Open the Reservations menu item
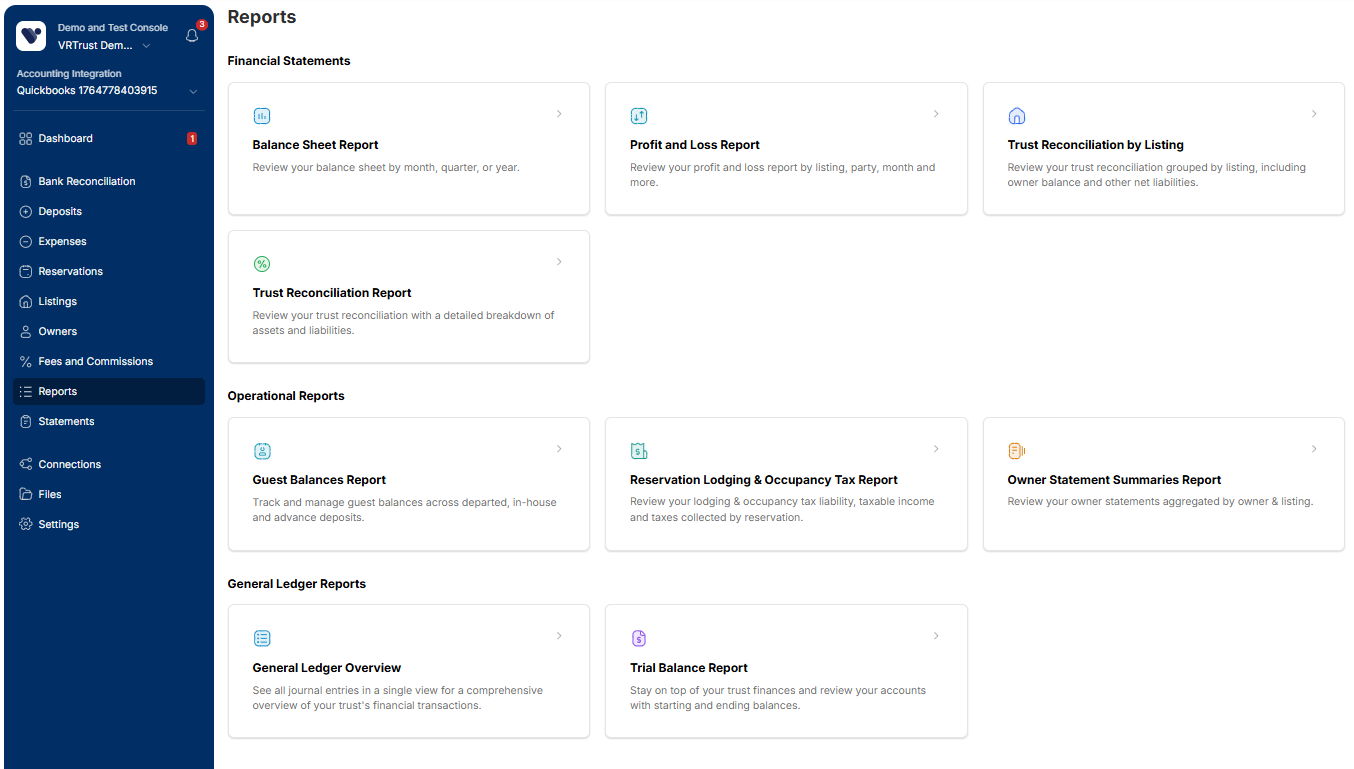The image size is (1354, 769). 109,272
